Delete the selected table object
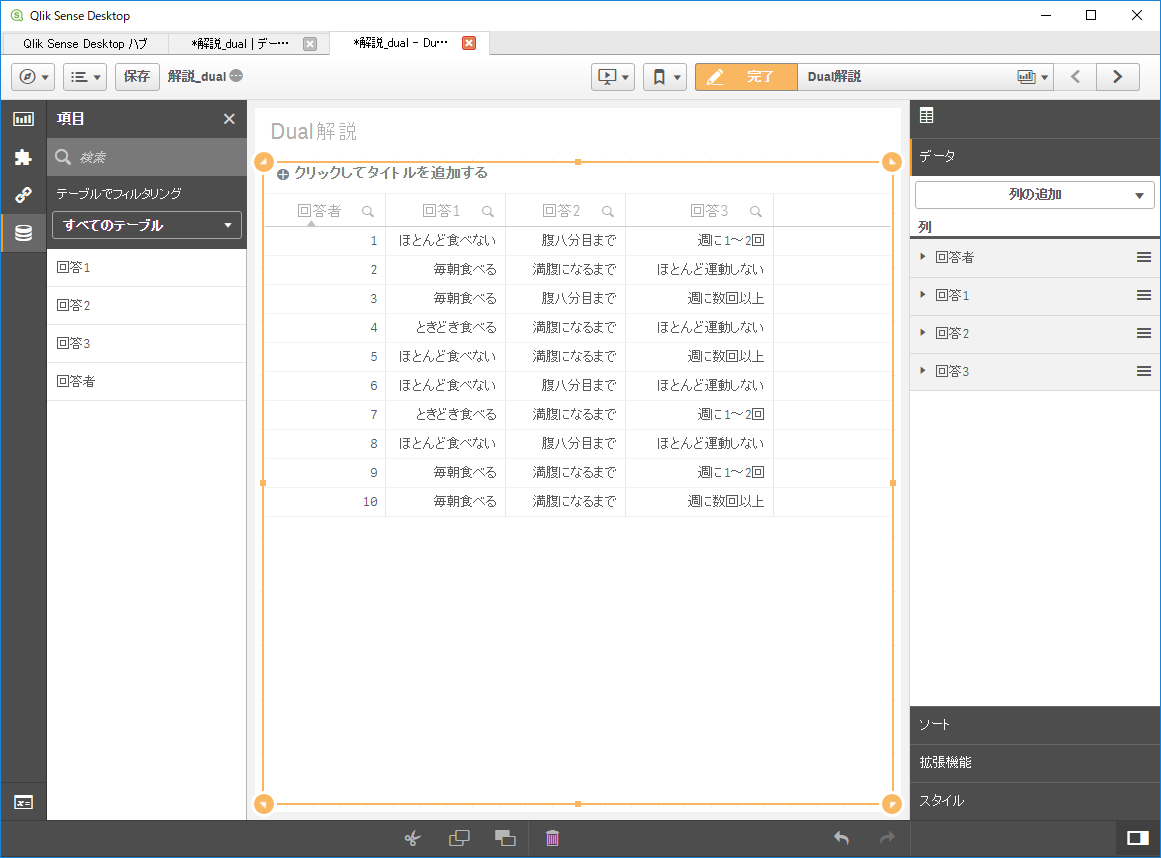The height and width of the screenshot is (858, 1161). [552, 838]
